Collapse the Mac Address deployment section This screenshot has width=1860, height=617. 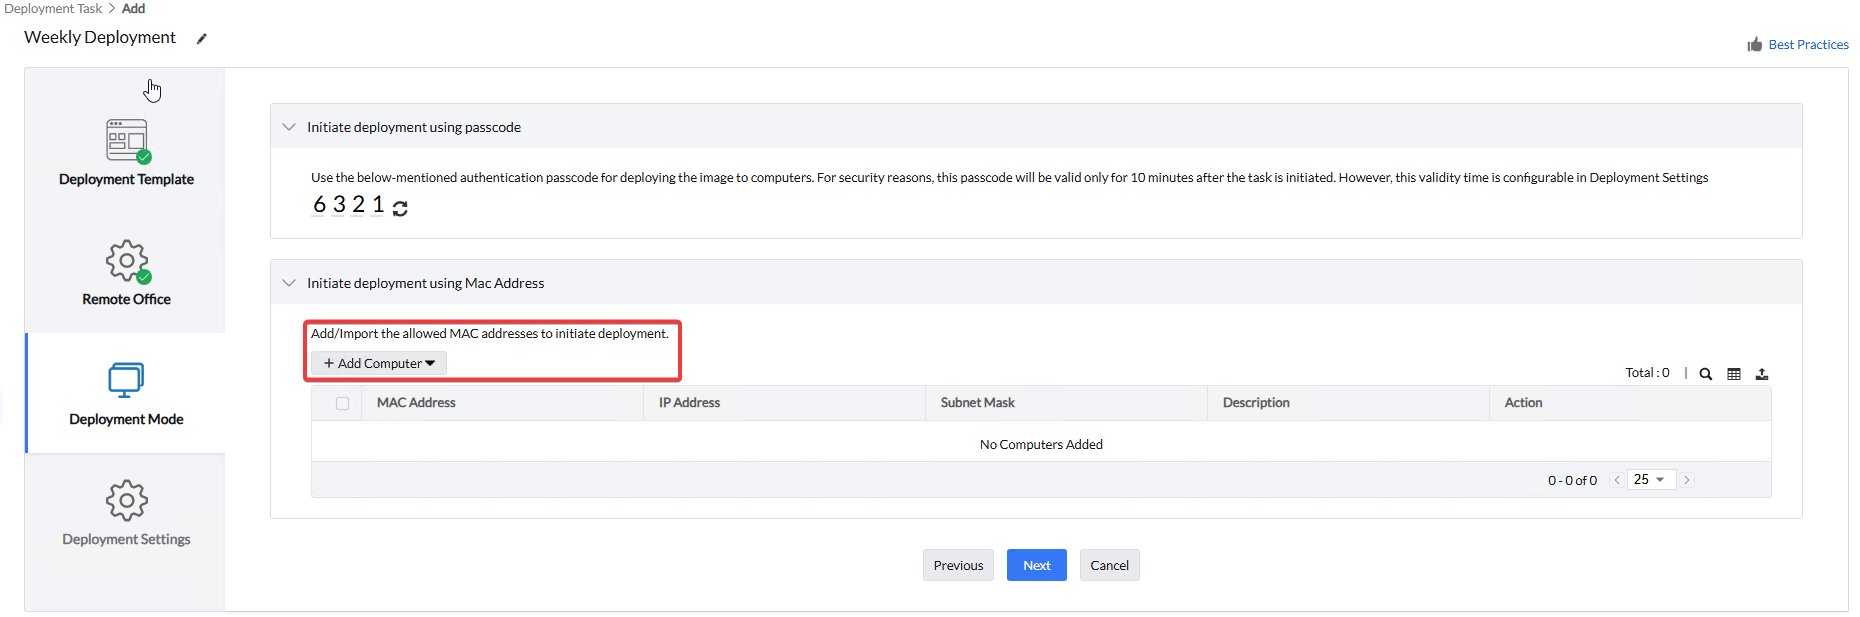coord(289,283)
